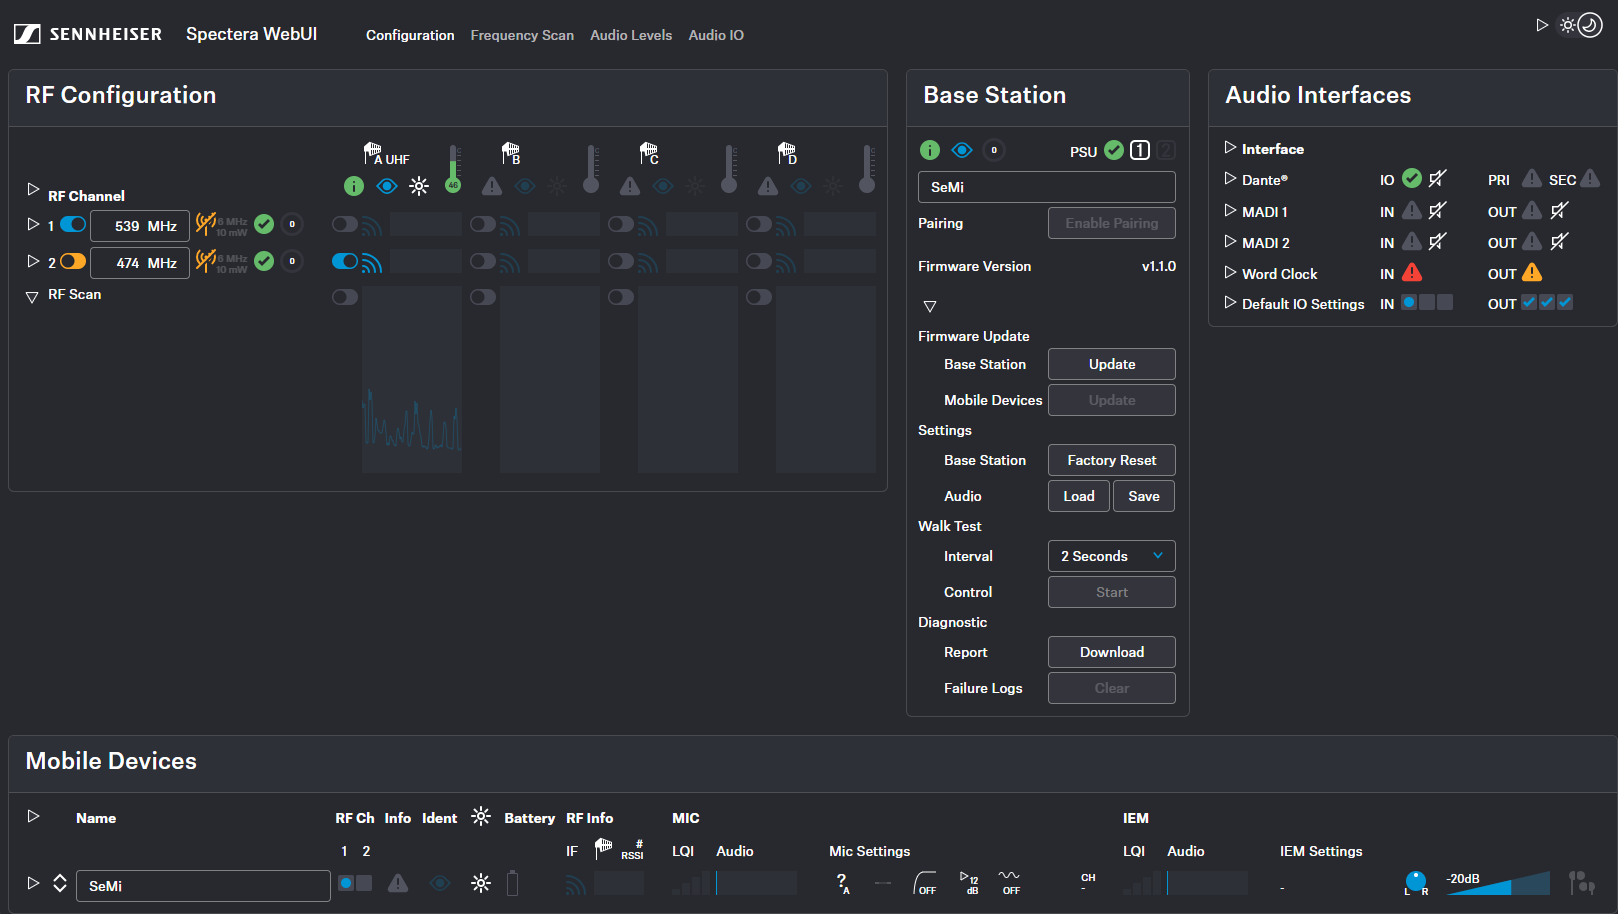Switch to the Frequency Scan tab
This screenshot has height=914, width=1618.
coord(522,35)
